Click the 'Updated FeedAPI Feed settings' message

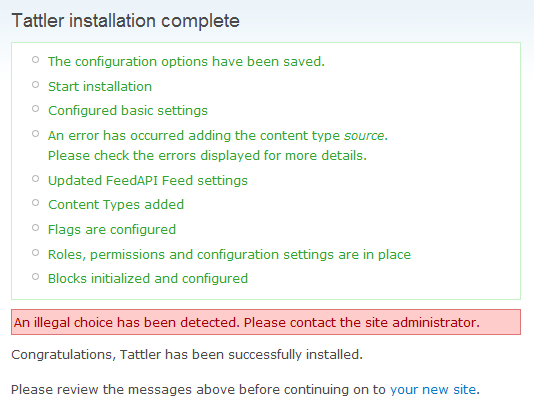148,180
